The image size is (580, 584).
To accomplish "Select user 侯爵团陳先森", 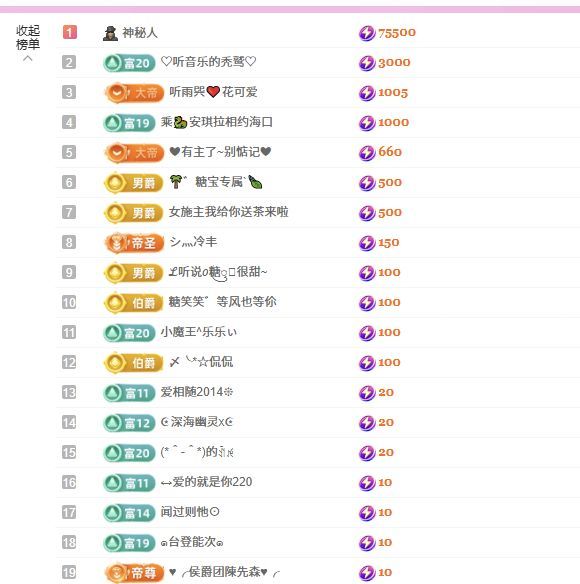I will 224,572.
